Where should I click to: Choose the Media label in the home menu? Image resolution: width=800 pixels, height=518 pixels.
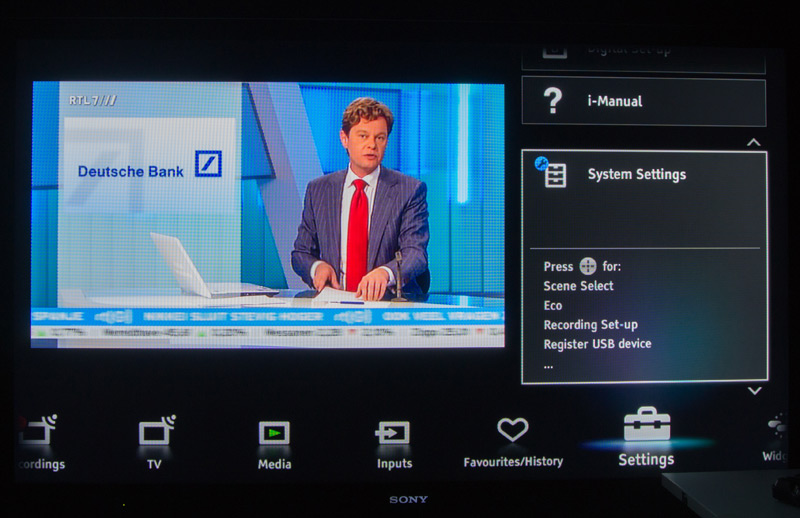coord(274,464)
